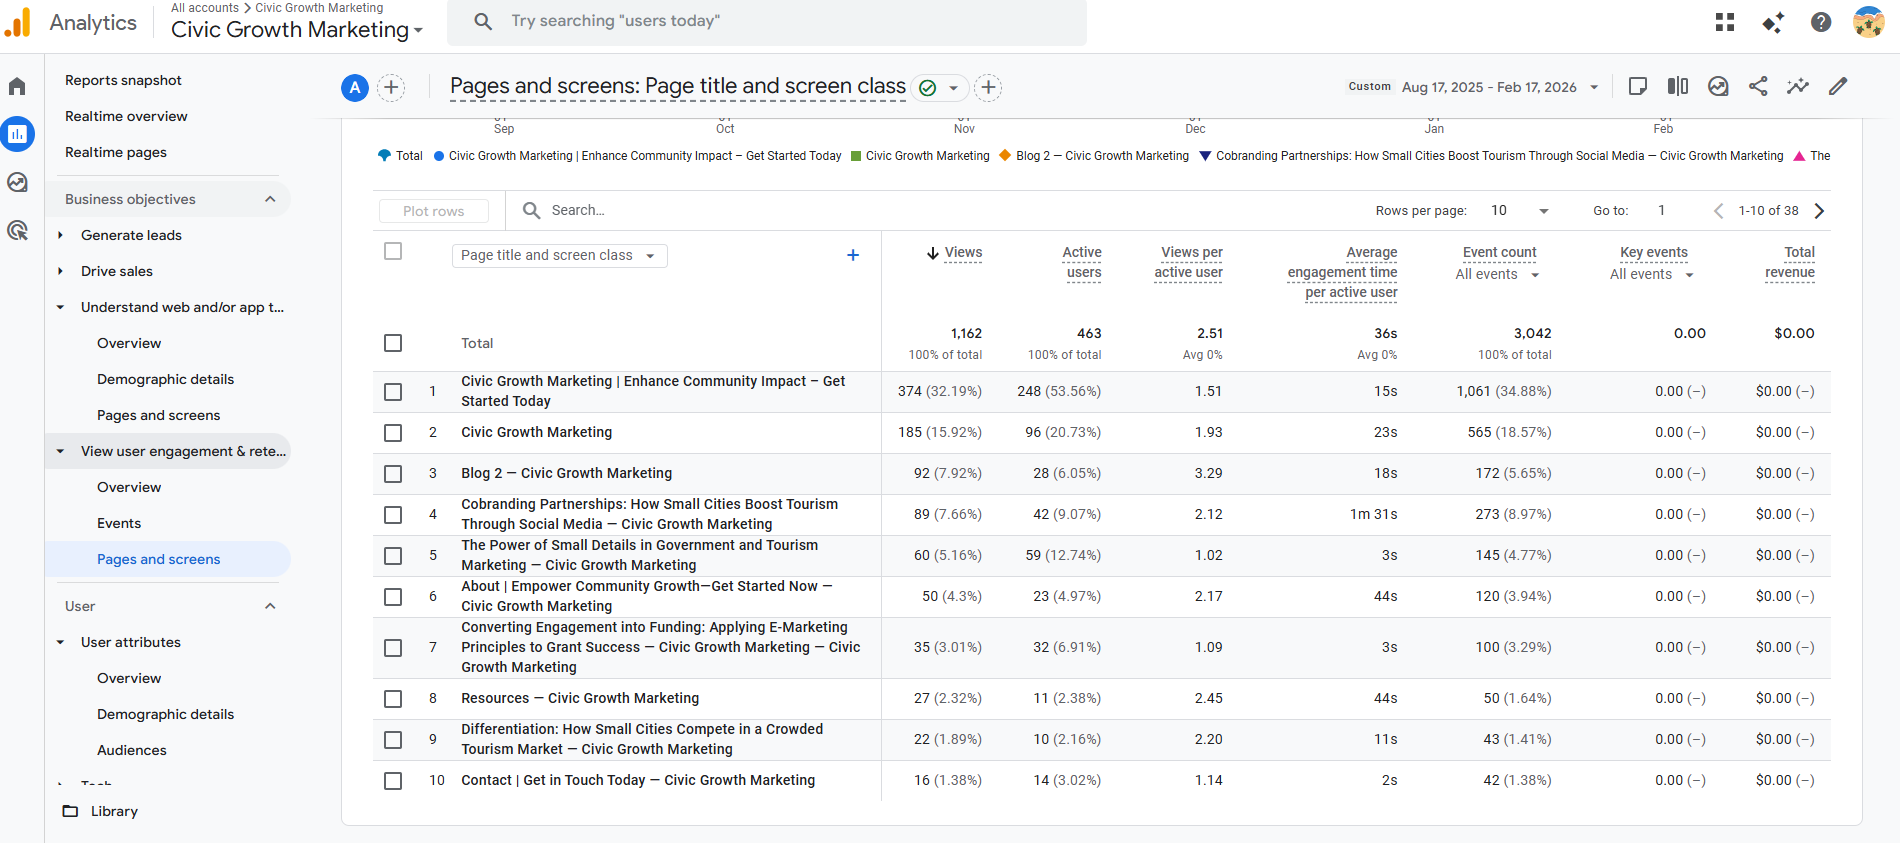
Task: Change the Rows per page dropdown
Action: pos(1520,210)
